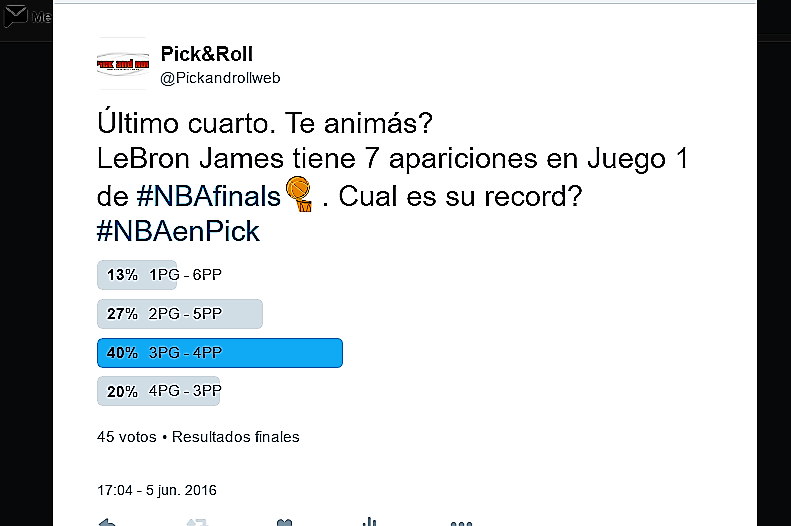Viewport: 791px width, 526px height.
Task: Click the Messages envelope icon
Action: pyautogui.click(x=15, y=17)
